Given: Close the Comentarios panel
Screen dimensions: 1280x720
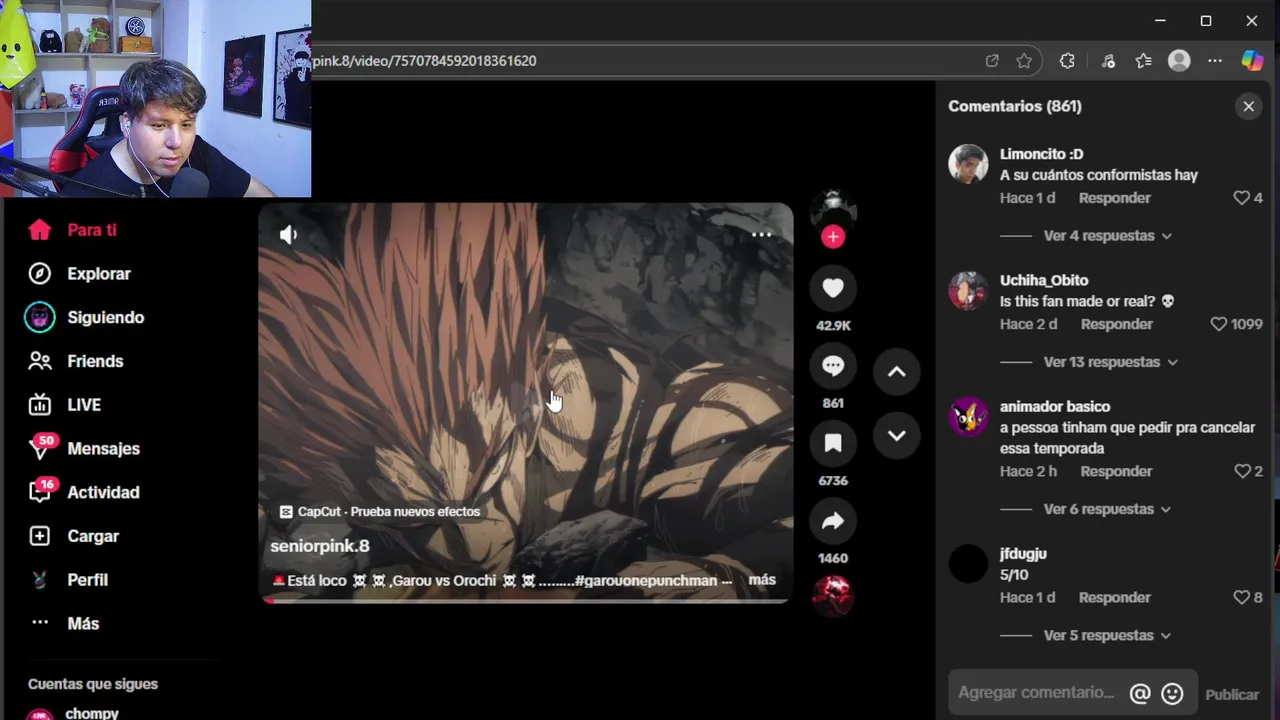Looking at the screenshot, I should (1248, 106).
